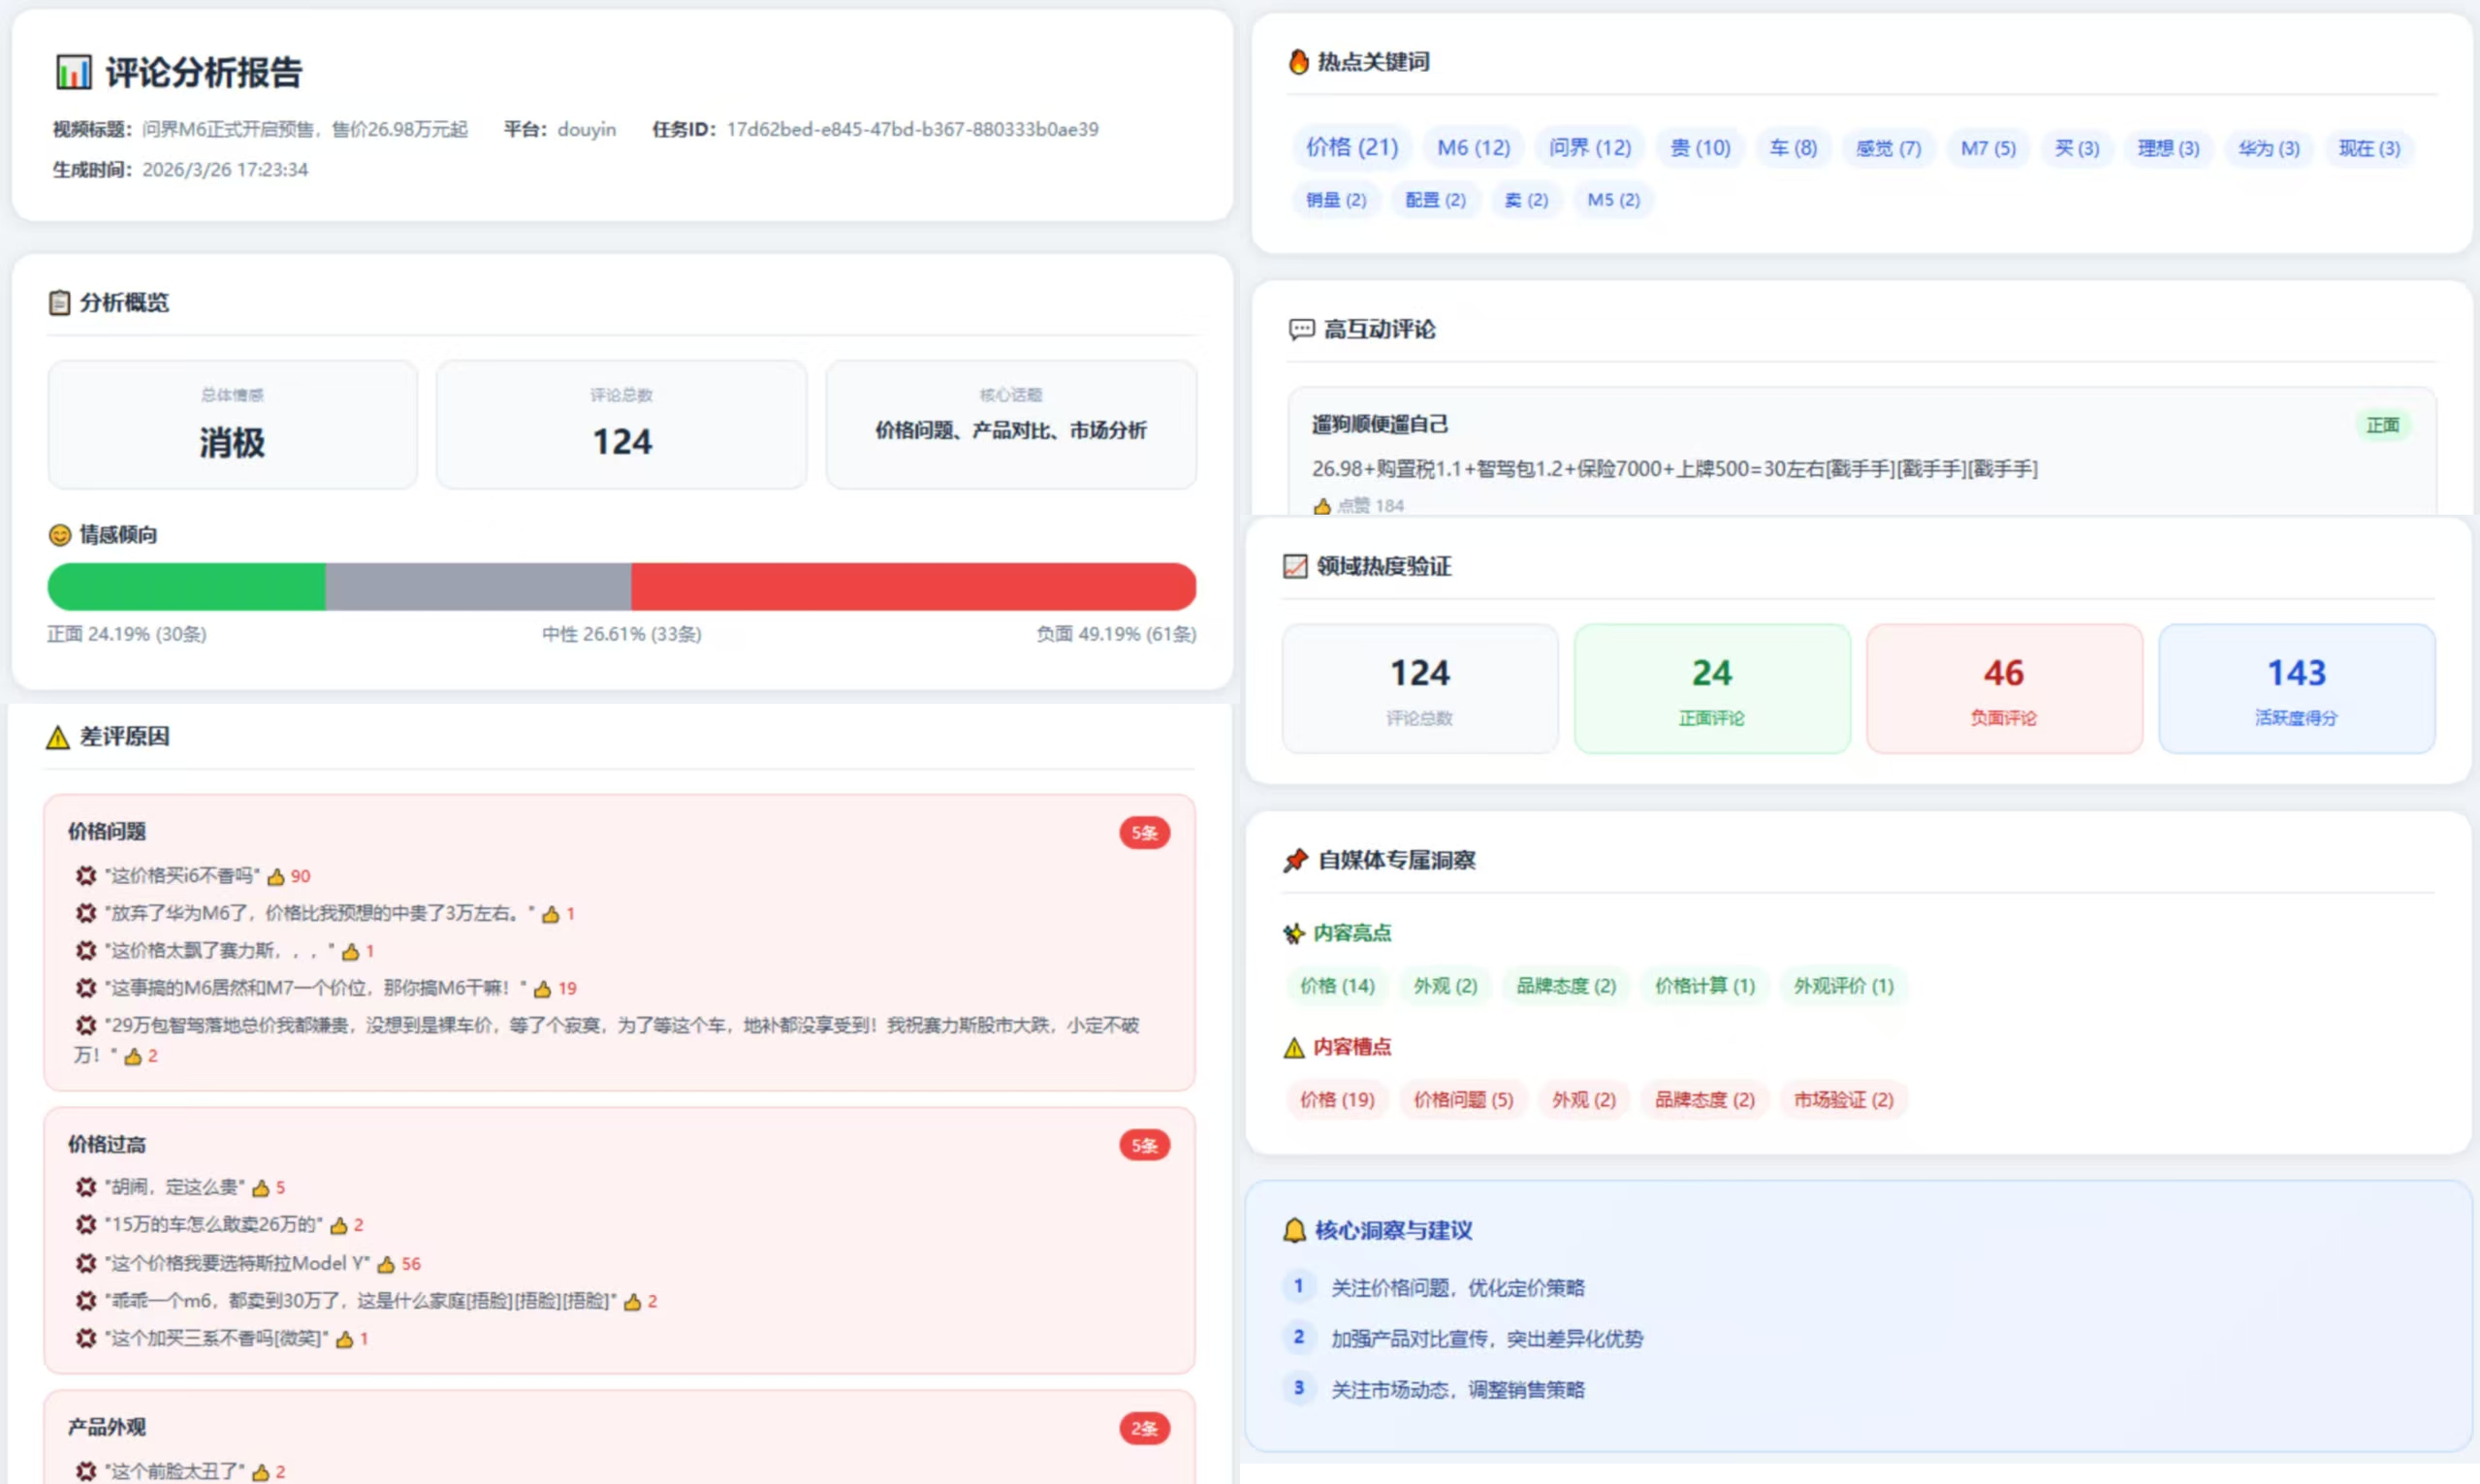The height and width of the screenshot is (1484, 2480).
Task: Select the 问界 (12) keyword tag
Action: click(1590, 148)
